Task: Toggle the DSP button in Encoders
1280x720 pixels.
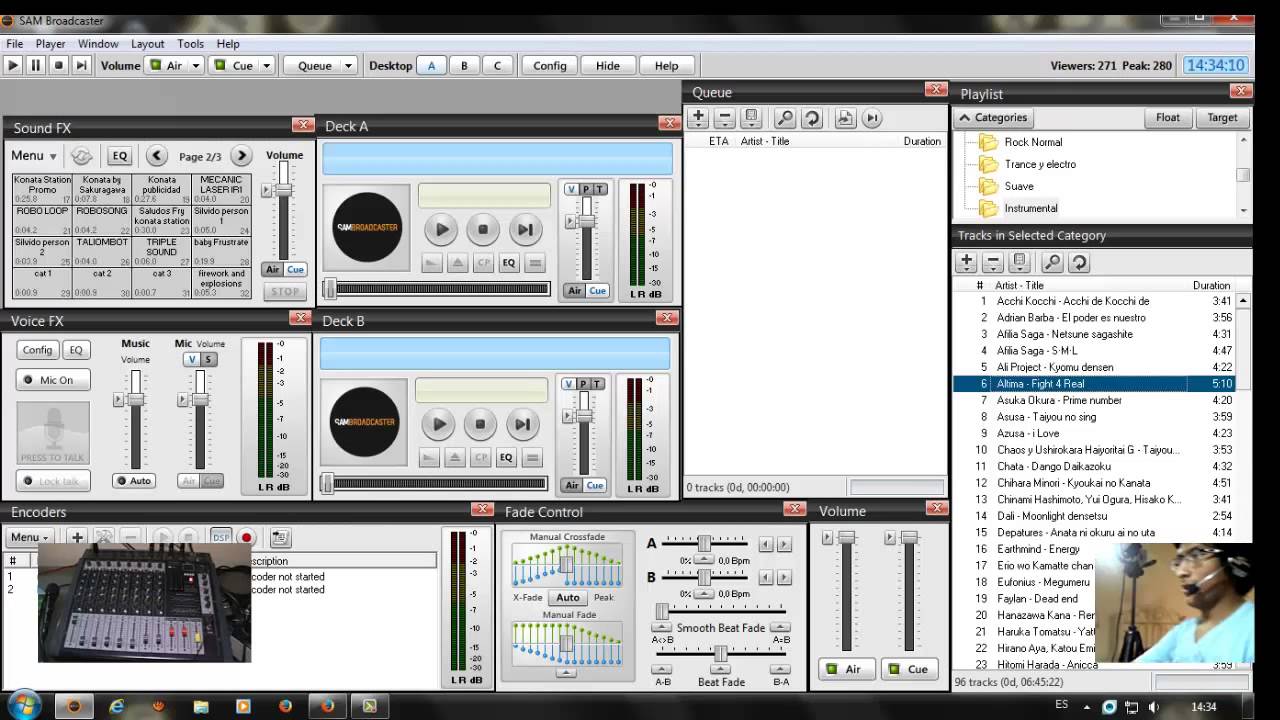Action: (x=221, y=537)
